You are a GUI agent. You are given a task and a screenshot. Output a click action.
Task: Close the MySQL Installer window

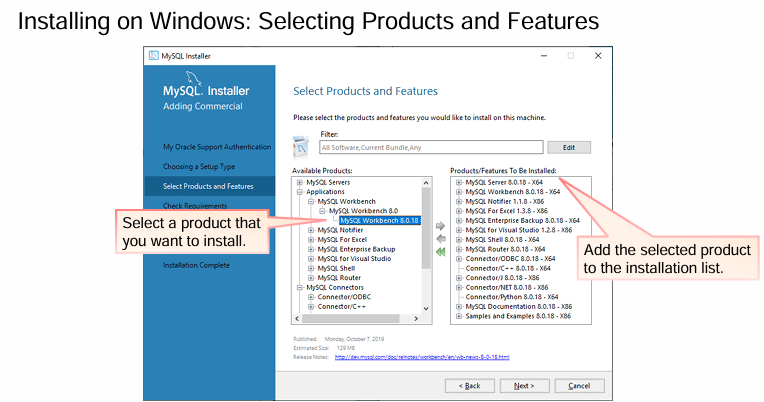598,55
